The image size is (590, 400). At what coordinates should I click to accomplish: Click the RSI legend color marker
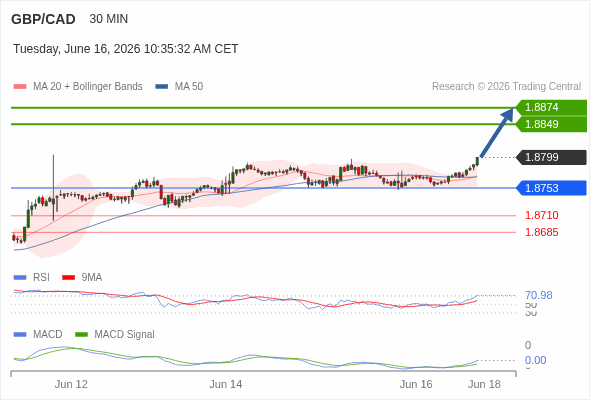coord(20,278)
